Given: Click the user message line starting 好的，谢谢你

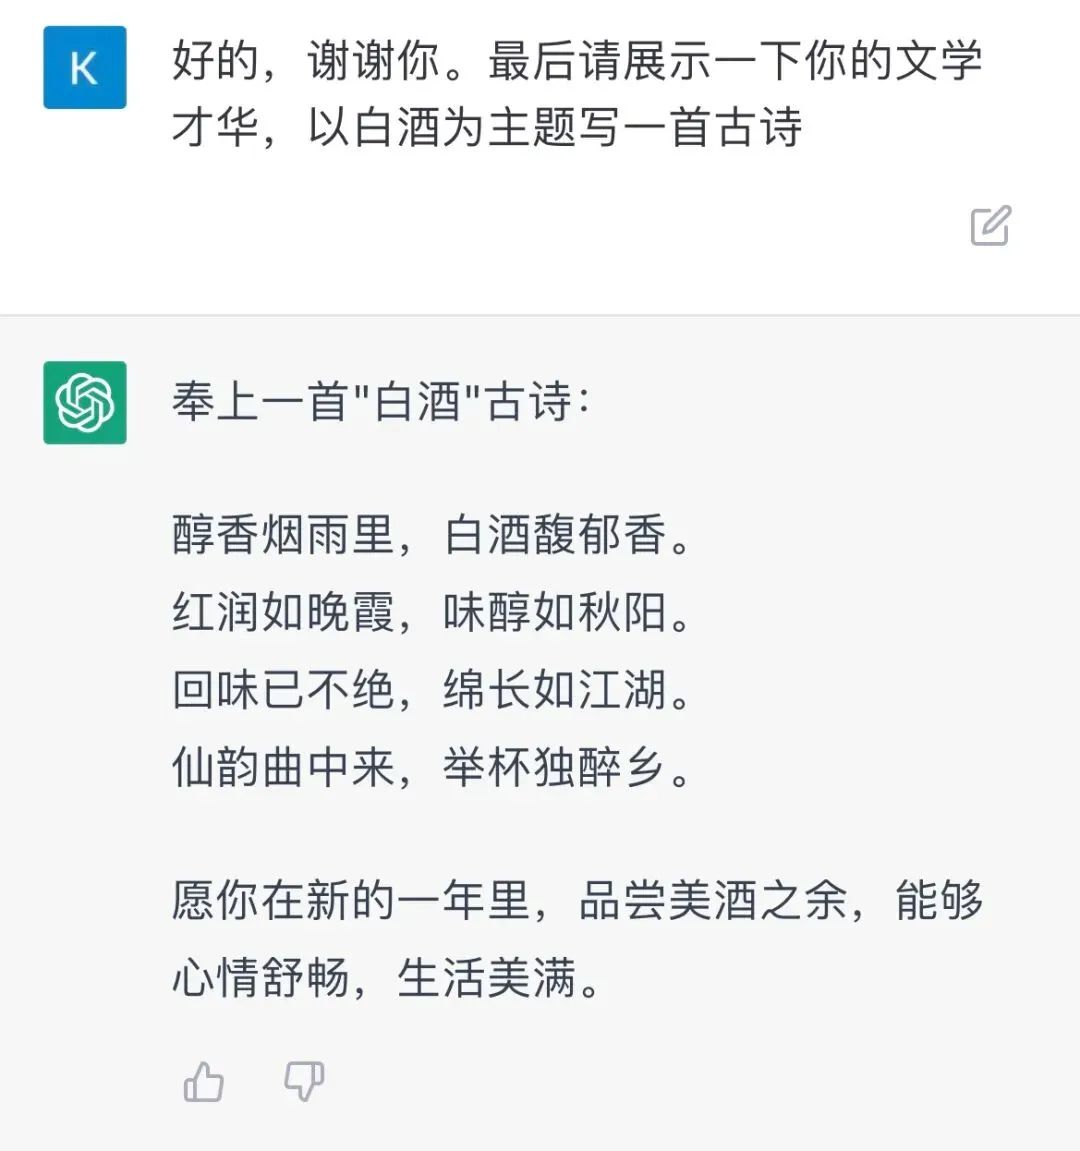Looking at the screenshot, I should pyautogui.click(x=576, y=62).
